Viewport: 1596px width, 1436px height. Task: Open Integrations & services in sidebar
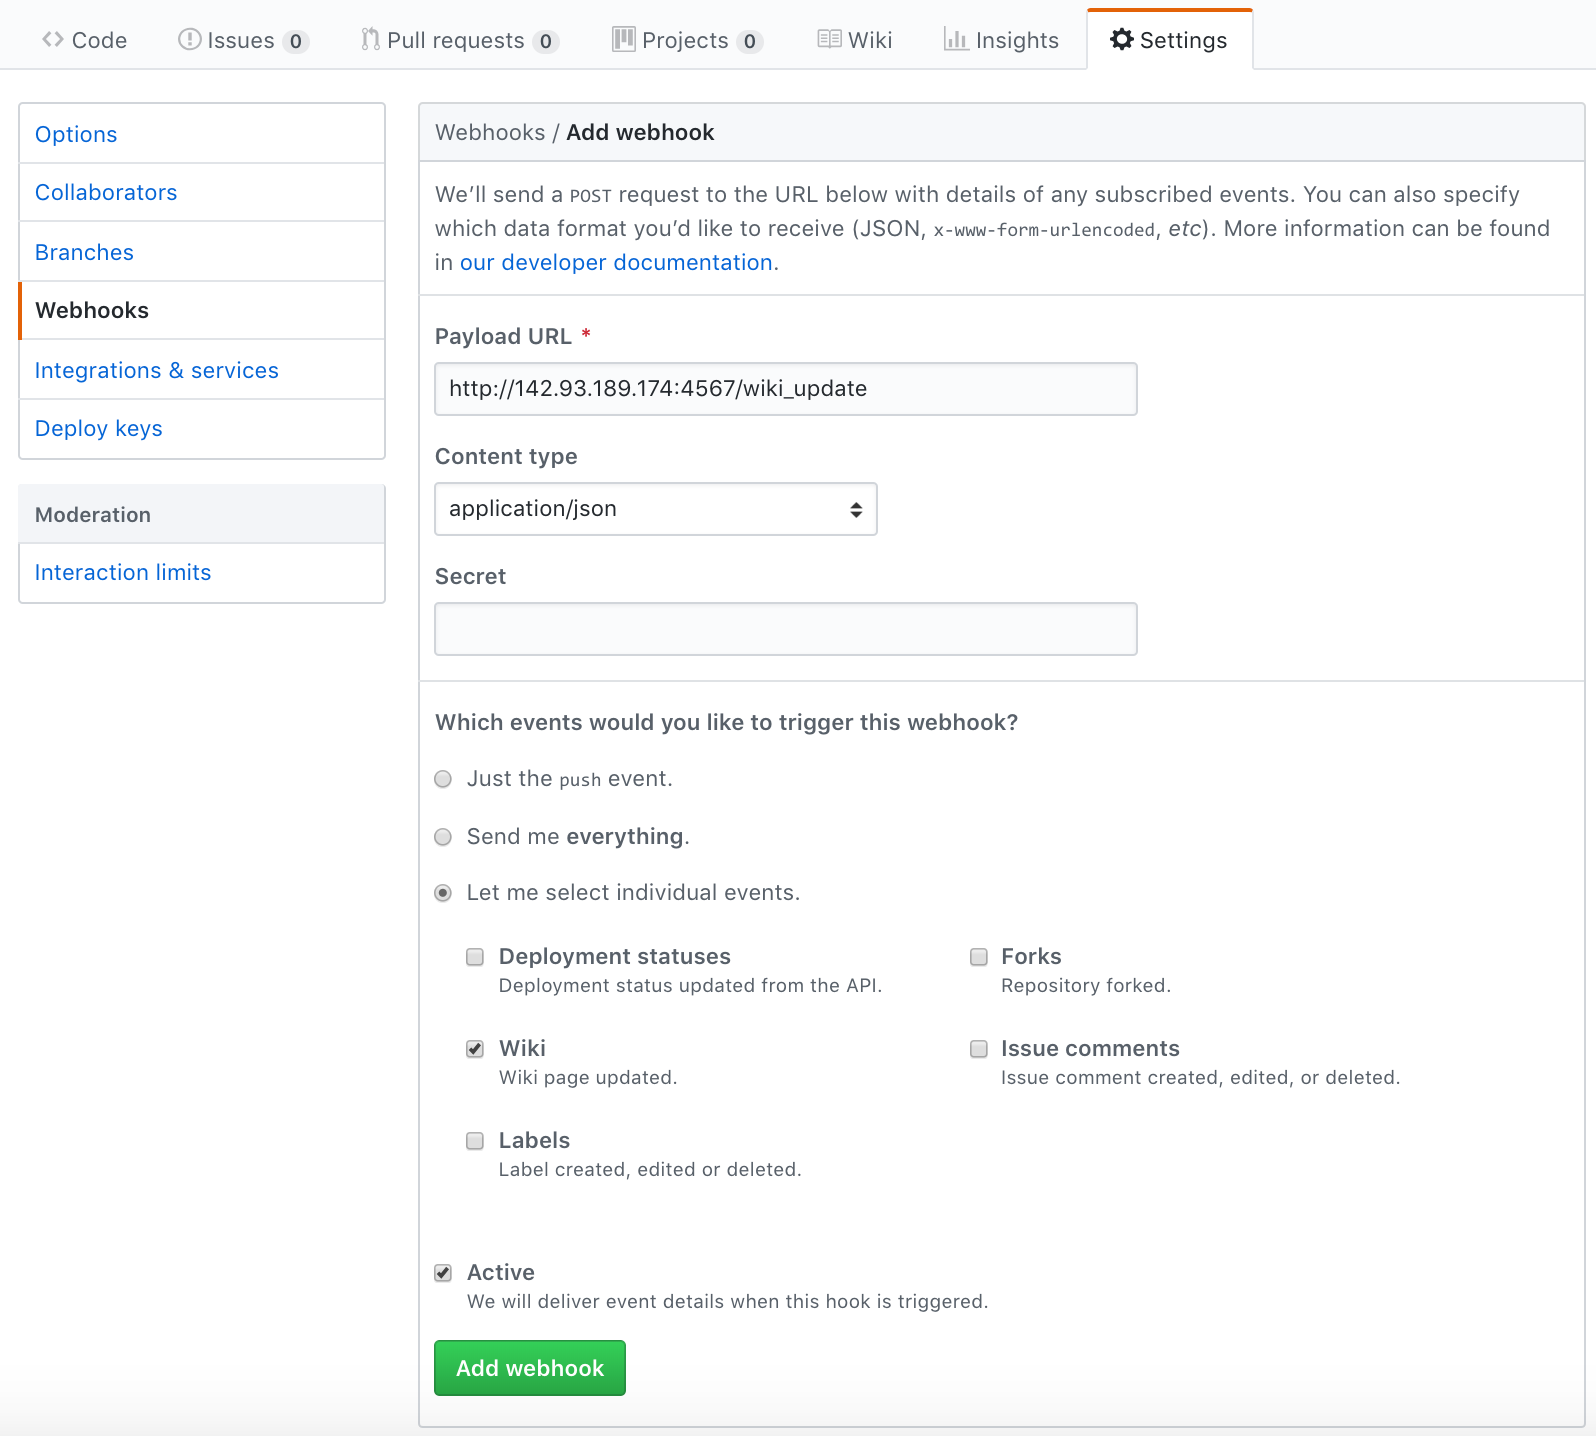(157, 370)
